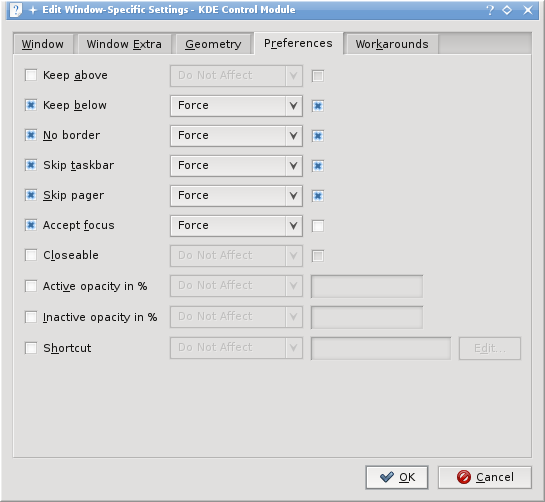The height and width of the screenshot is (502, 545).
Task: Switch to the Workarounds tab
Action: pos(392,44)
